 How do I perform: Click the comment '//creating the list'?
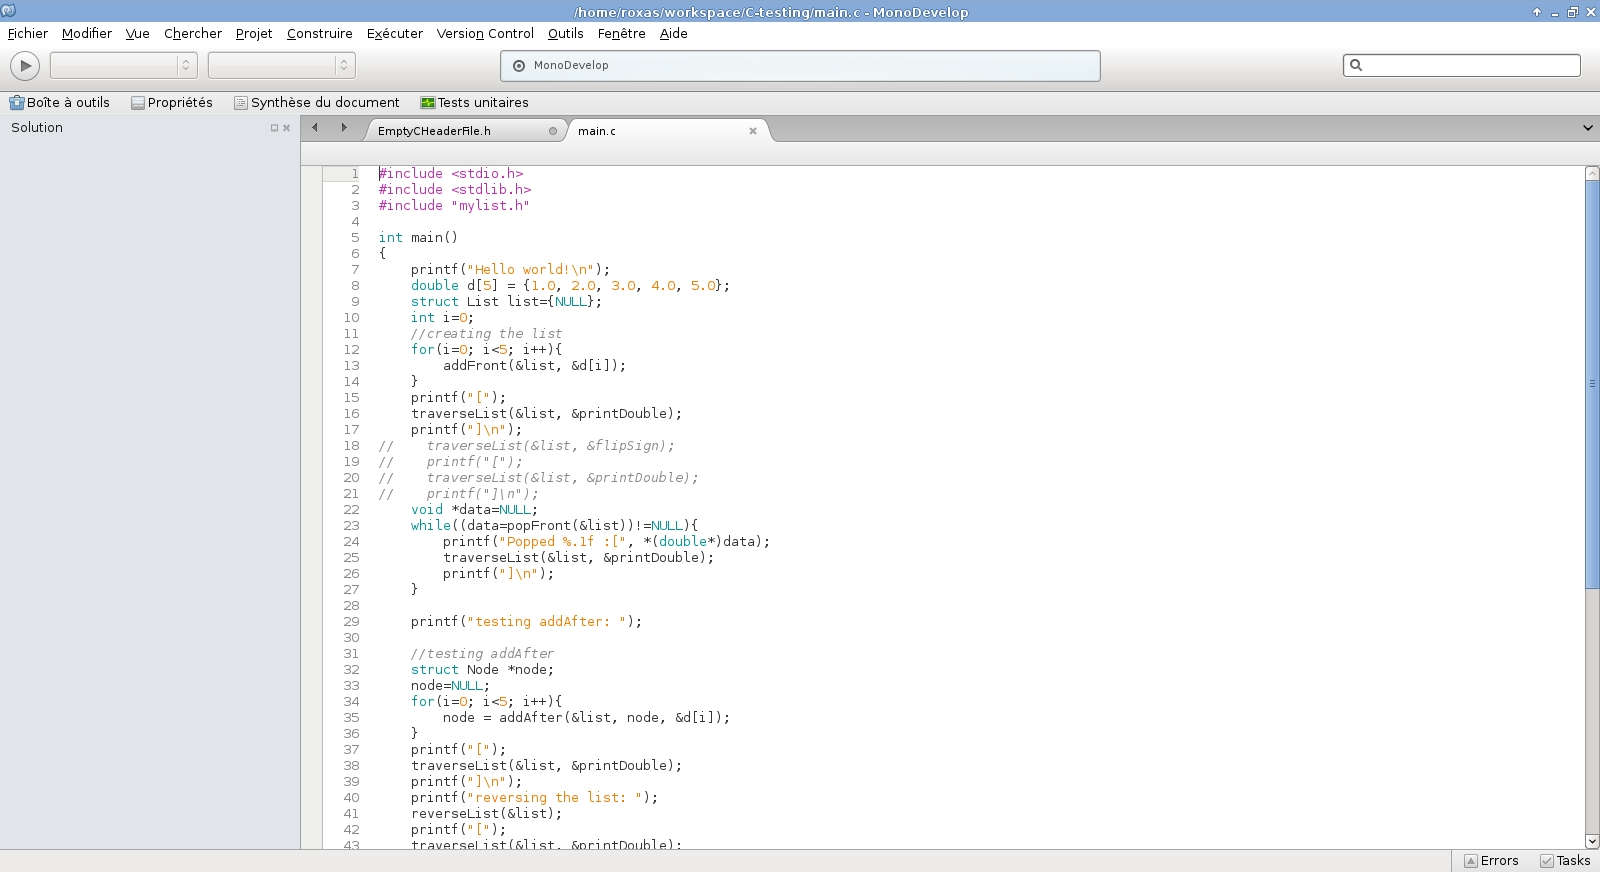pos(486,334)
